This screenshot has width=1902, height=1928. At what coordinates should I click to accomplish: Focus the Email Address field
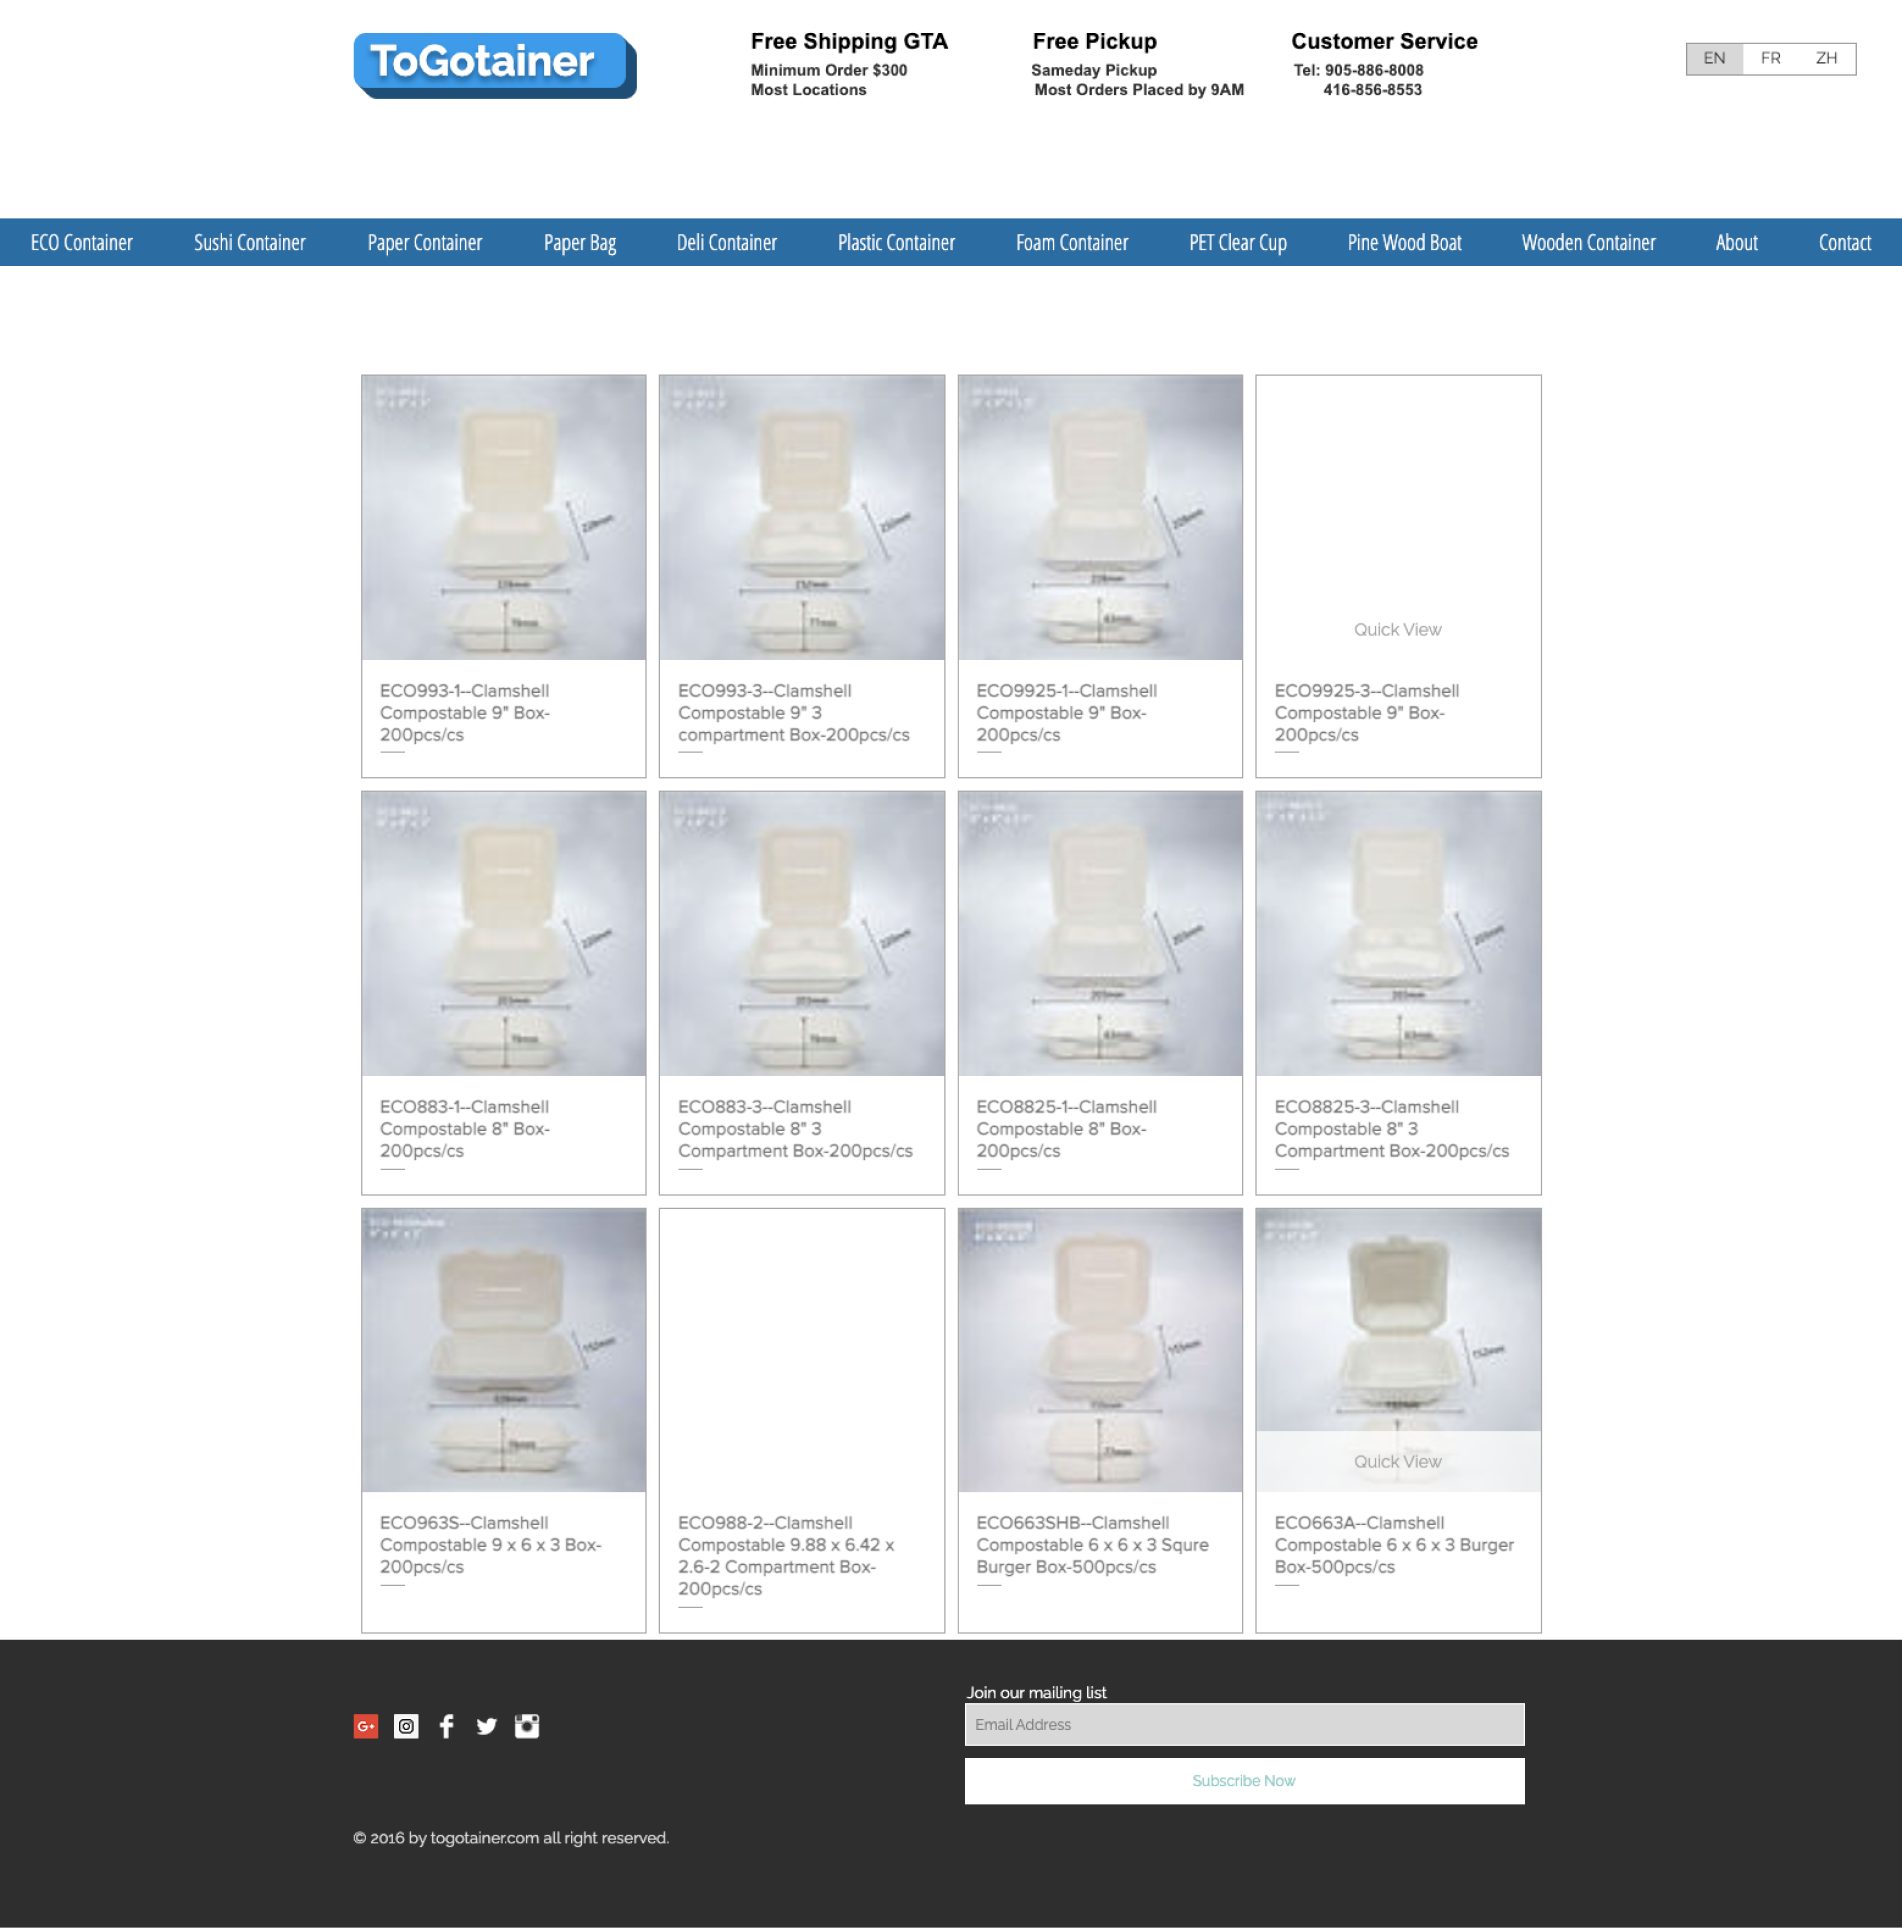(1244, 1724)
